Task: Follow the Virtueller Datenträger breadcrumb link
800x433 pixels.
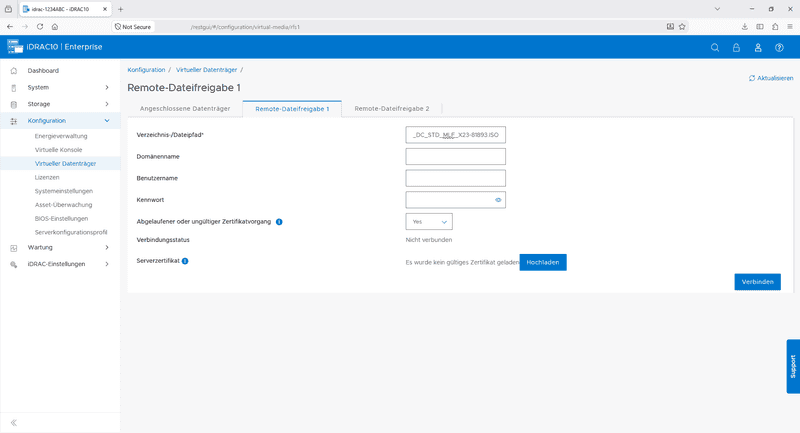Action: [x=207, y=70]
